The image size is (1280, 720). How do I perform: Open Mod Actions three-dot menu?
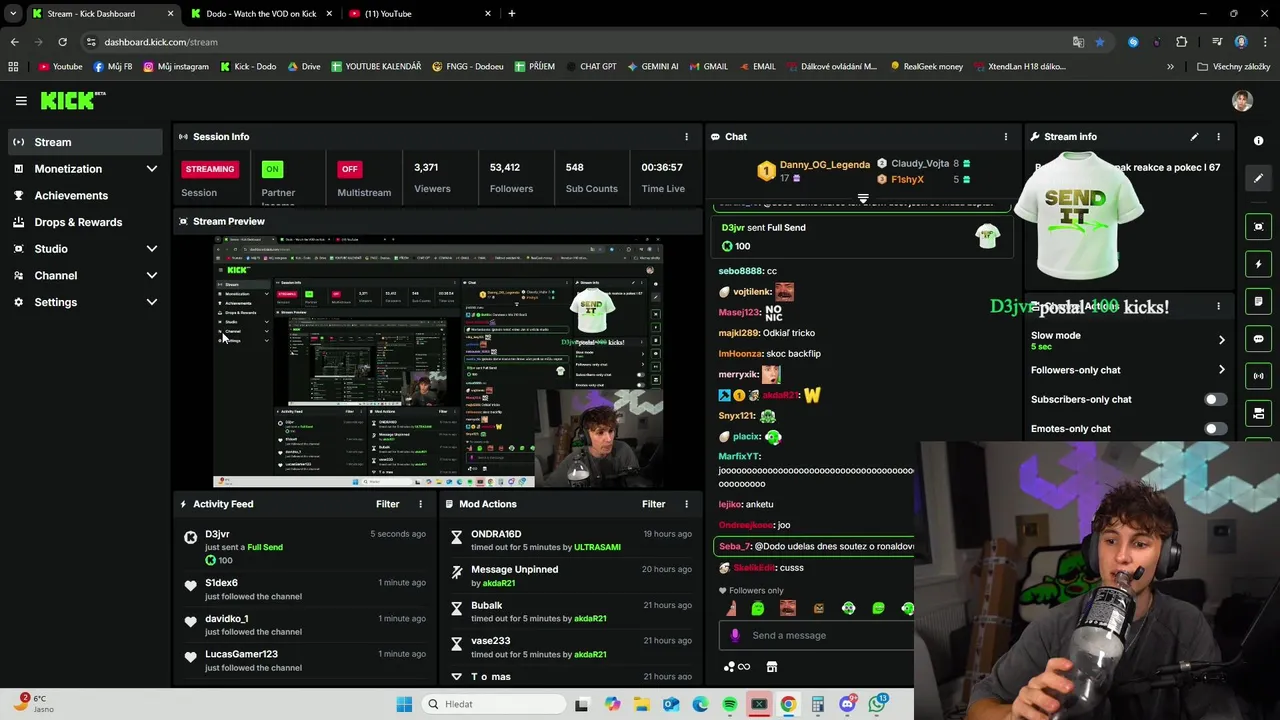pyautogui.click(x=686, y=505)
